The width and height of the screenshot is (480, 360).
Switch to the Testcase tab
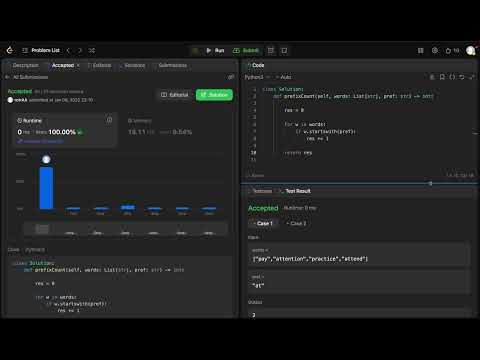click(260, 191)
